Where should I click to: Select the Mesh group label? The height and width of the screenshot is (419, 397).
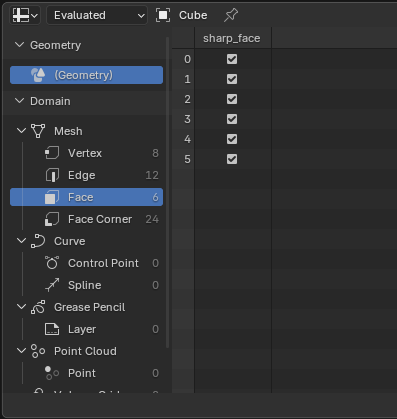tap(68, 131)
